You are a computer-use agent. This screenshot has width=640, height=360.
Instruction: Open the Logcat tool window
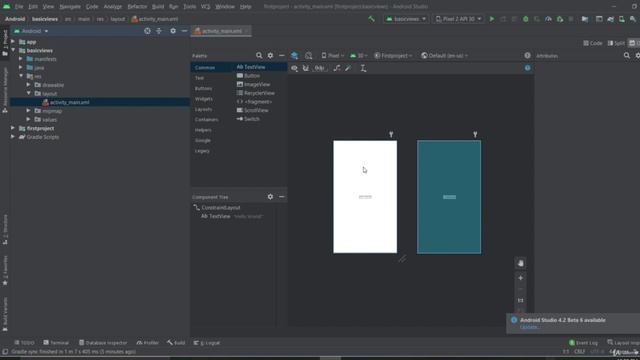pos(207,342)
